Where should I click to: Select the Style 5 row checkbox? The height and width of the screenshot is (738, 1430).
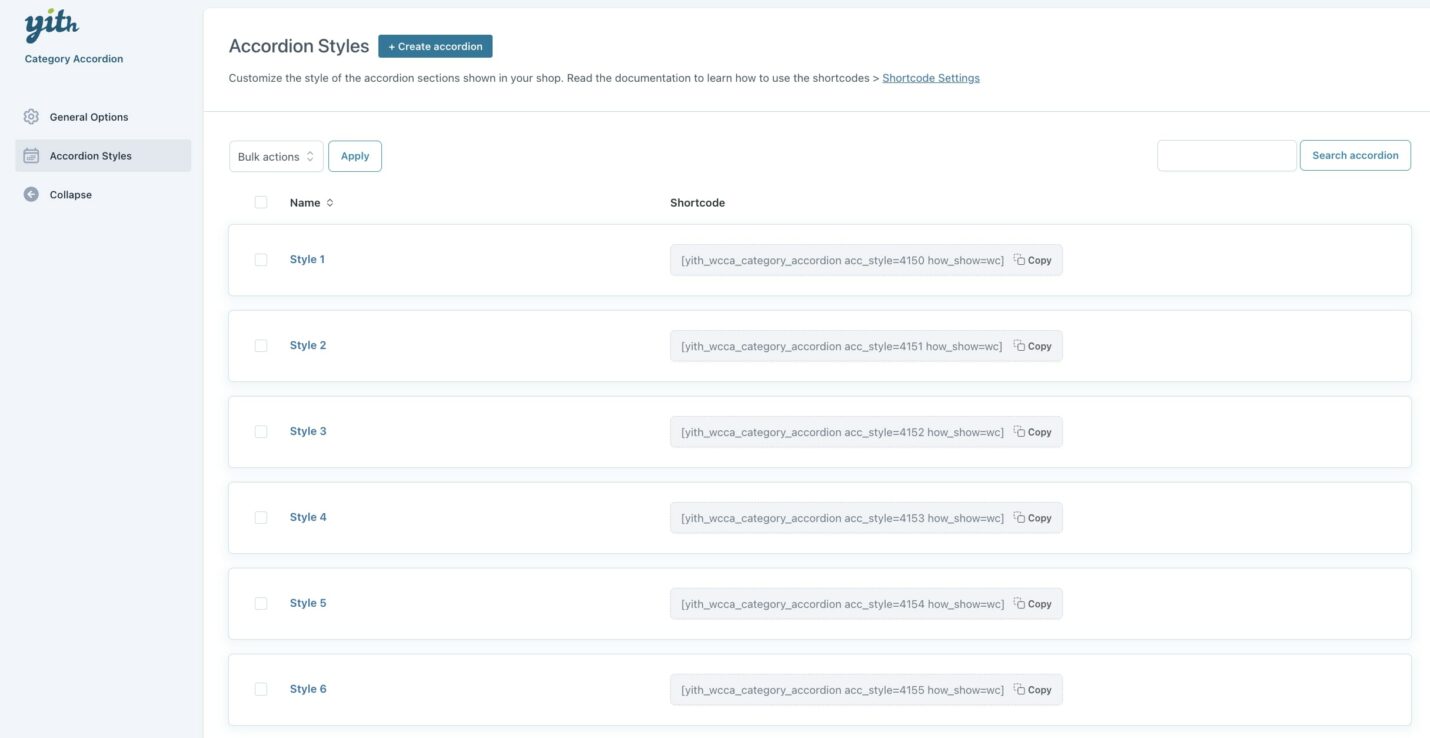(261, 604)
